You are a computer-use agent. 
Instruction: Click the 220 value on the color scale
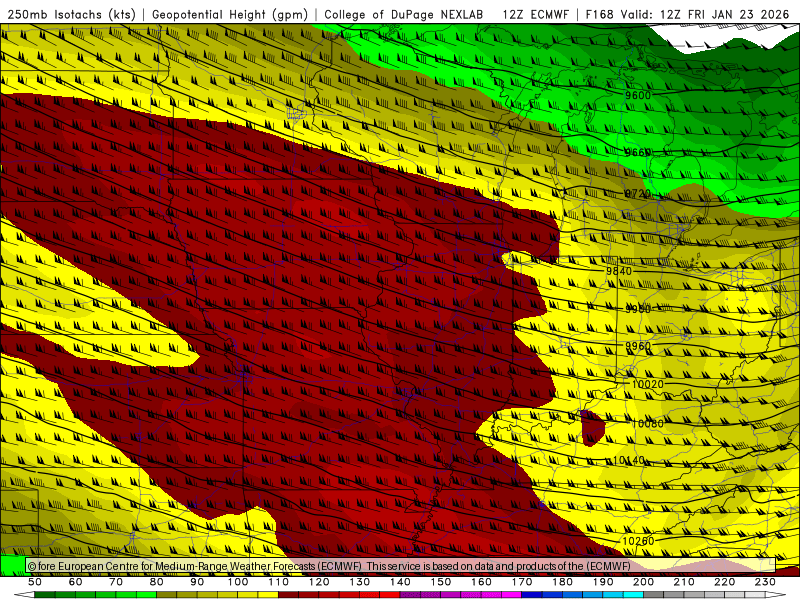724,582
